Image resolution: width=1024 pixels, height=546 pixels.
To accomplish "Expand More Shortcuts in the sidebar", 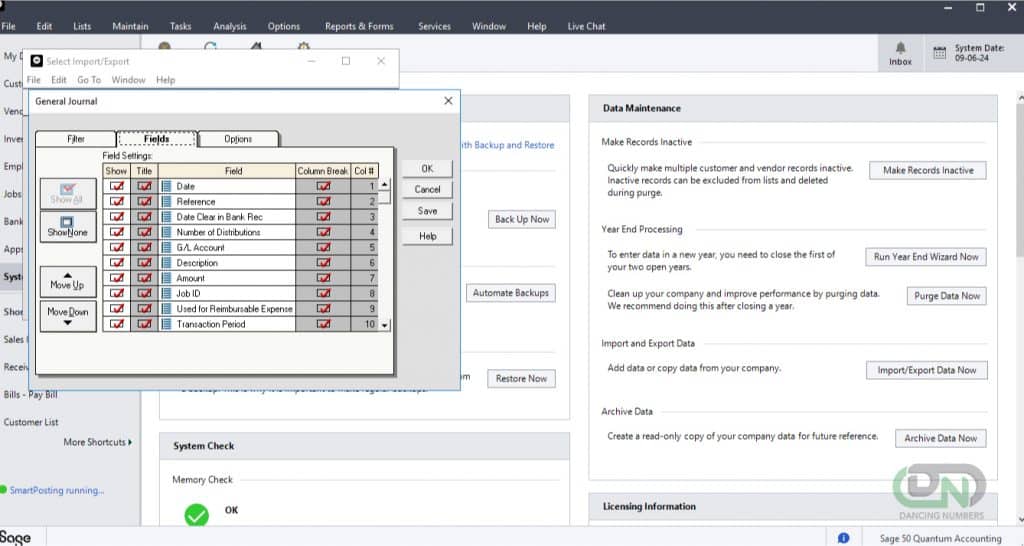I will tap(97, 442).
